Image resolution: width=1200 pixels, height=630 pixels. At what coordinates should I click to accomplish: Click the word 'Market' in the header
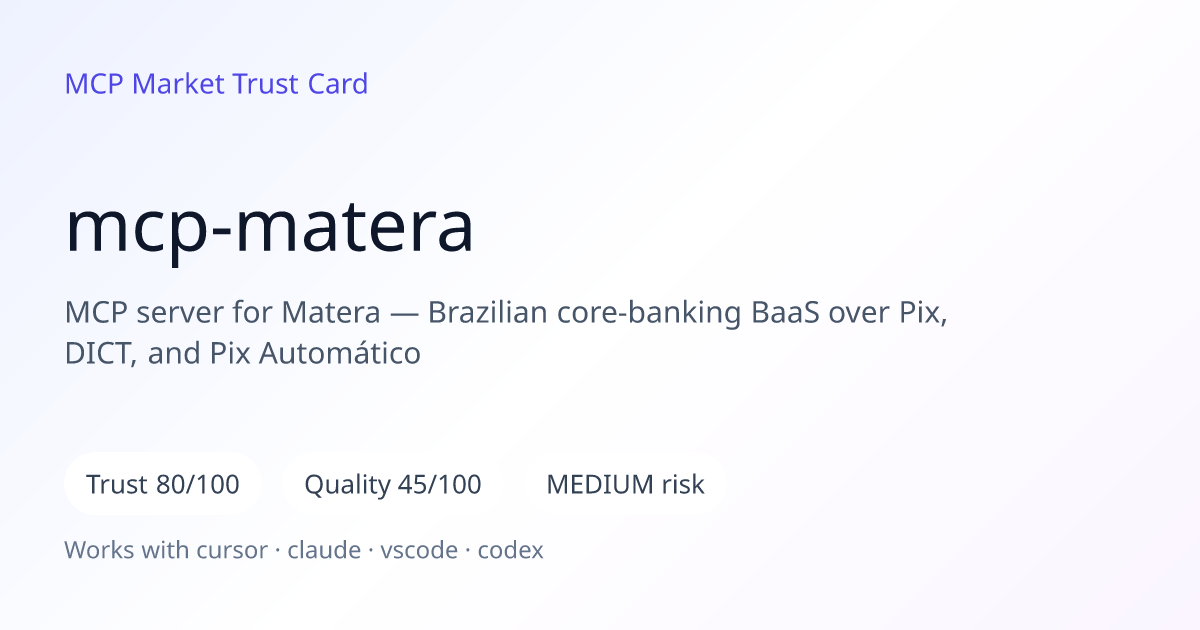pyautogui.click(x=179, y=84)
